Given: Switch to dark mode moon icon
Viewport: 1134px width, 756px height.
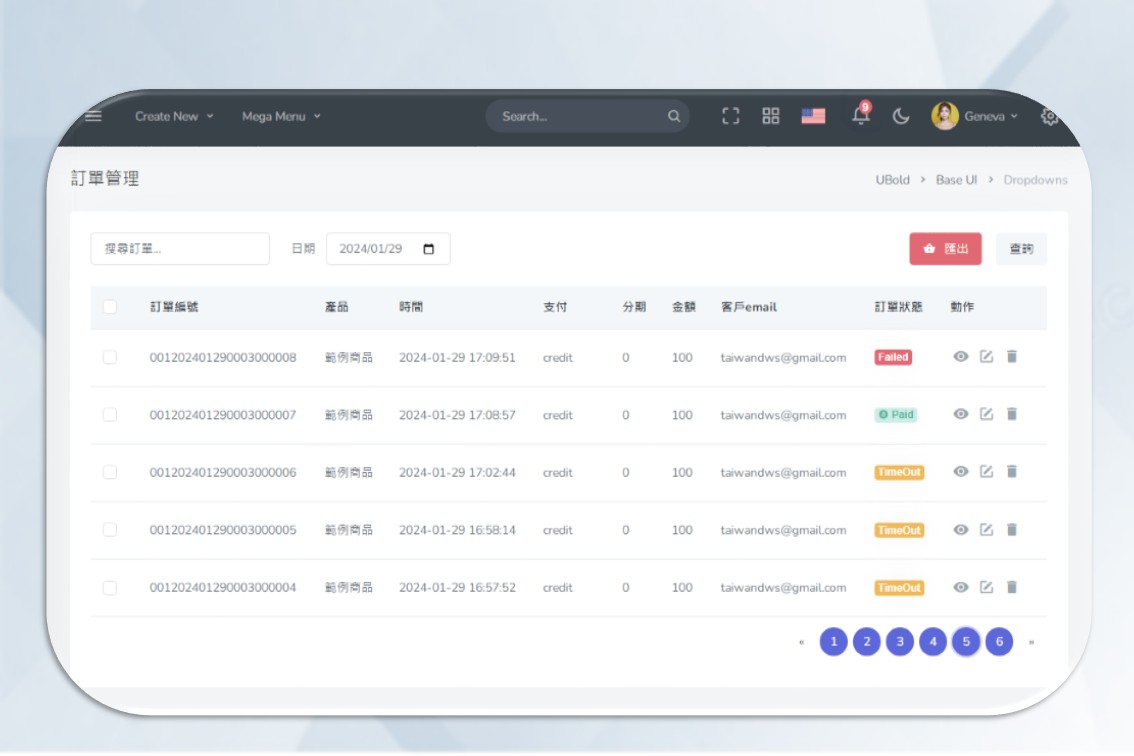Looking at the screenshot, I should 901,116.
